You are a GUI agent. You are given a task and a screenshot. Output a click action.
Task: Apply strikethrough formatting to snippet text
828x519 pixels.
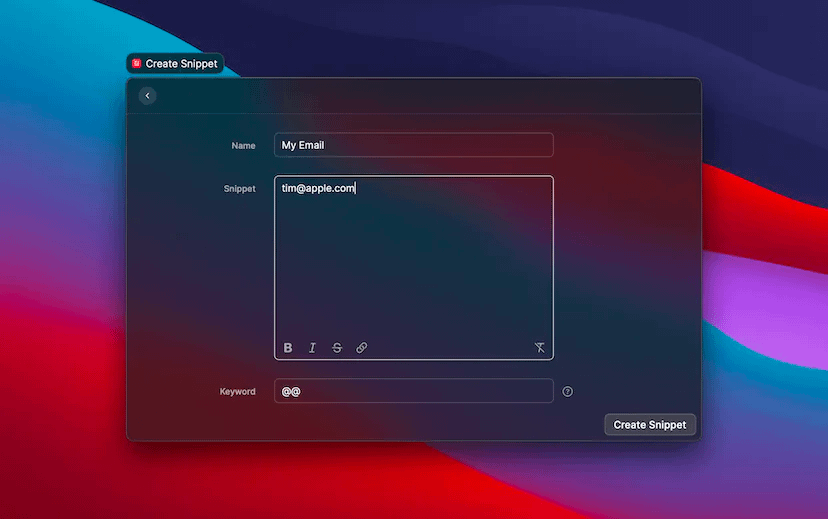click(x=337, y=348)
